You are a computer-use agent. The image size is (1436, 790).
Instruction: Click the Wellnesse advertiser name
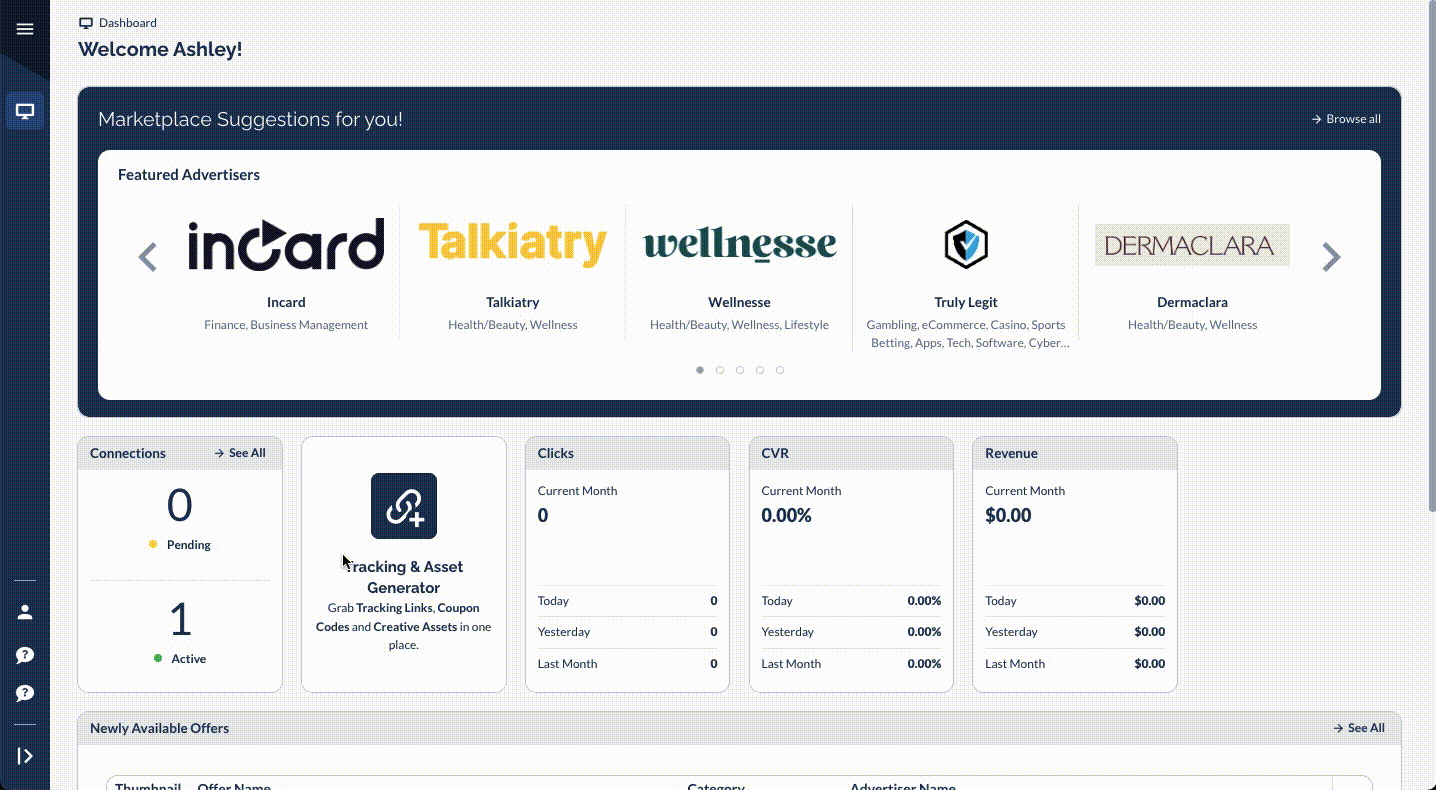click(739, 302)
